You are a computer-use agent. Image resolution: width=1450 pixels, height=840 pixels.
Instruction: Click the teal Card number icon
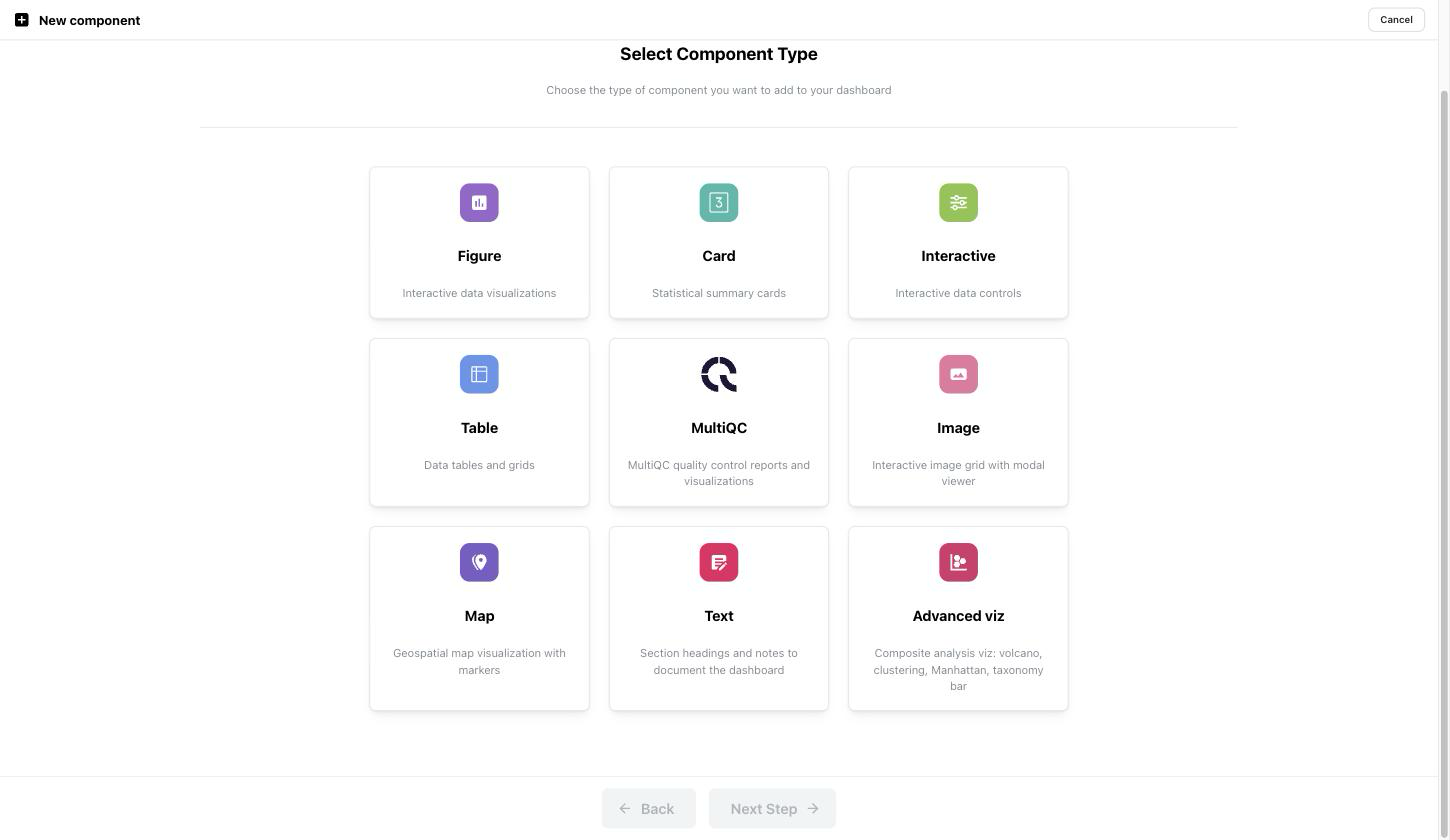tap(719, 203)
